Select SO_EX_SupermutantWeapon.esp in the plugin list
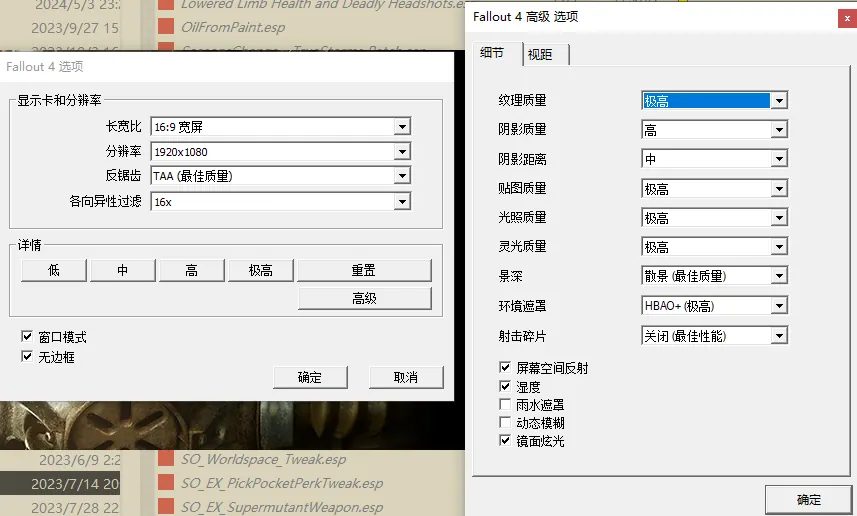The width and height of the screenshot is (857, 516). pos(282,507)
